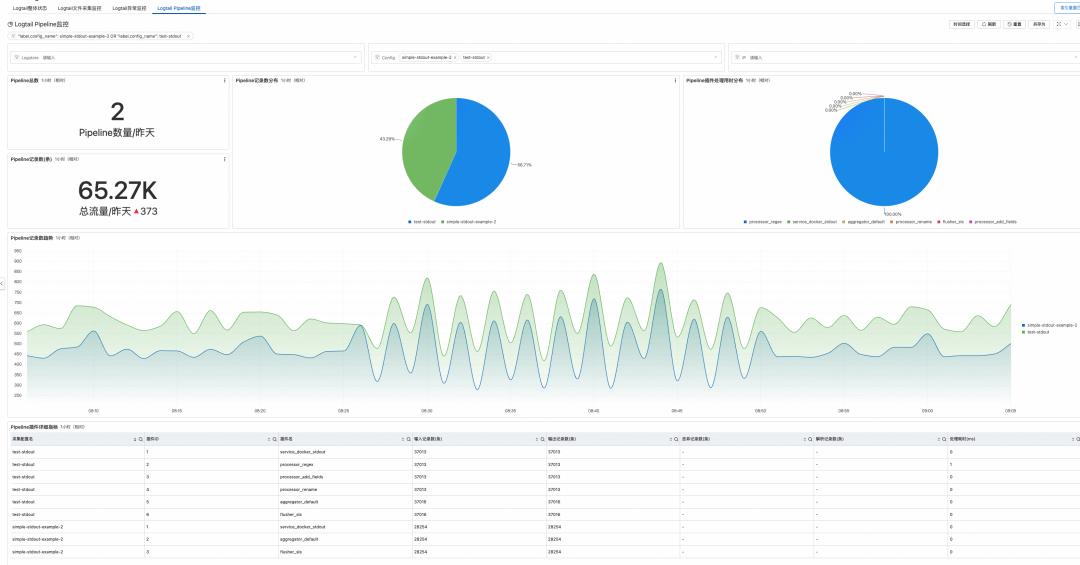1080x565 pixels.
Task: Toggle service_docker_stdout legend in plugin time pie
Action: (x=812, y=222)
